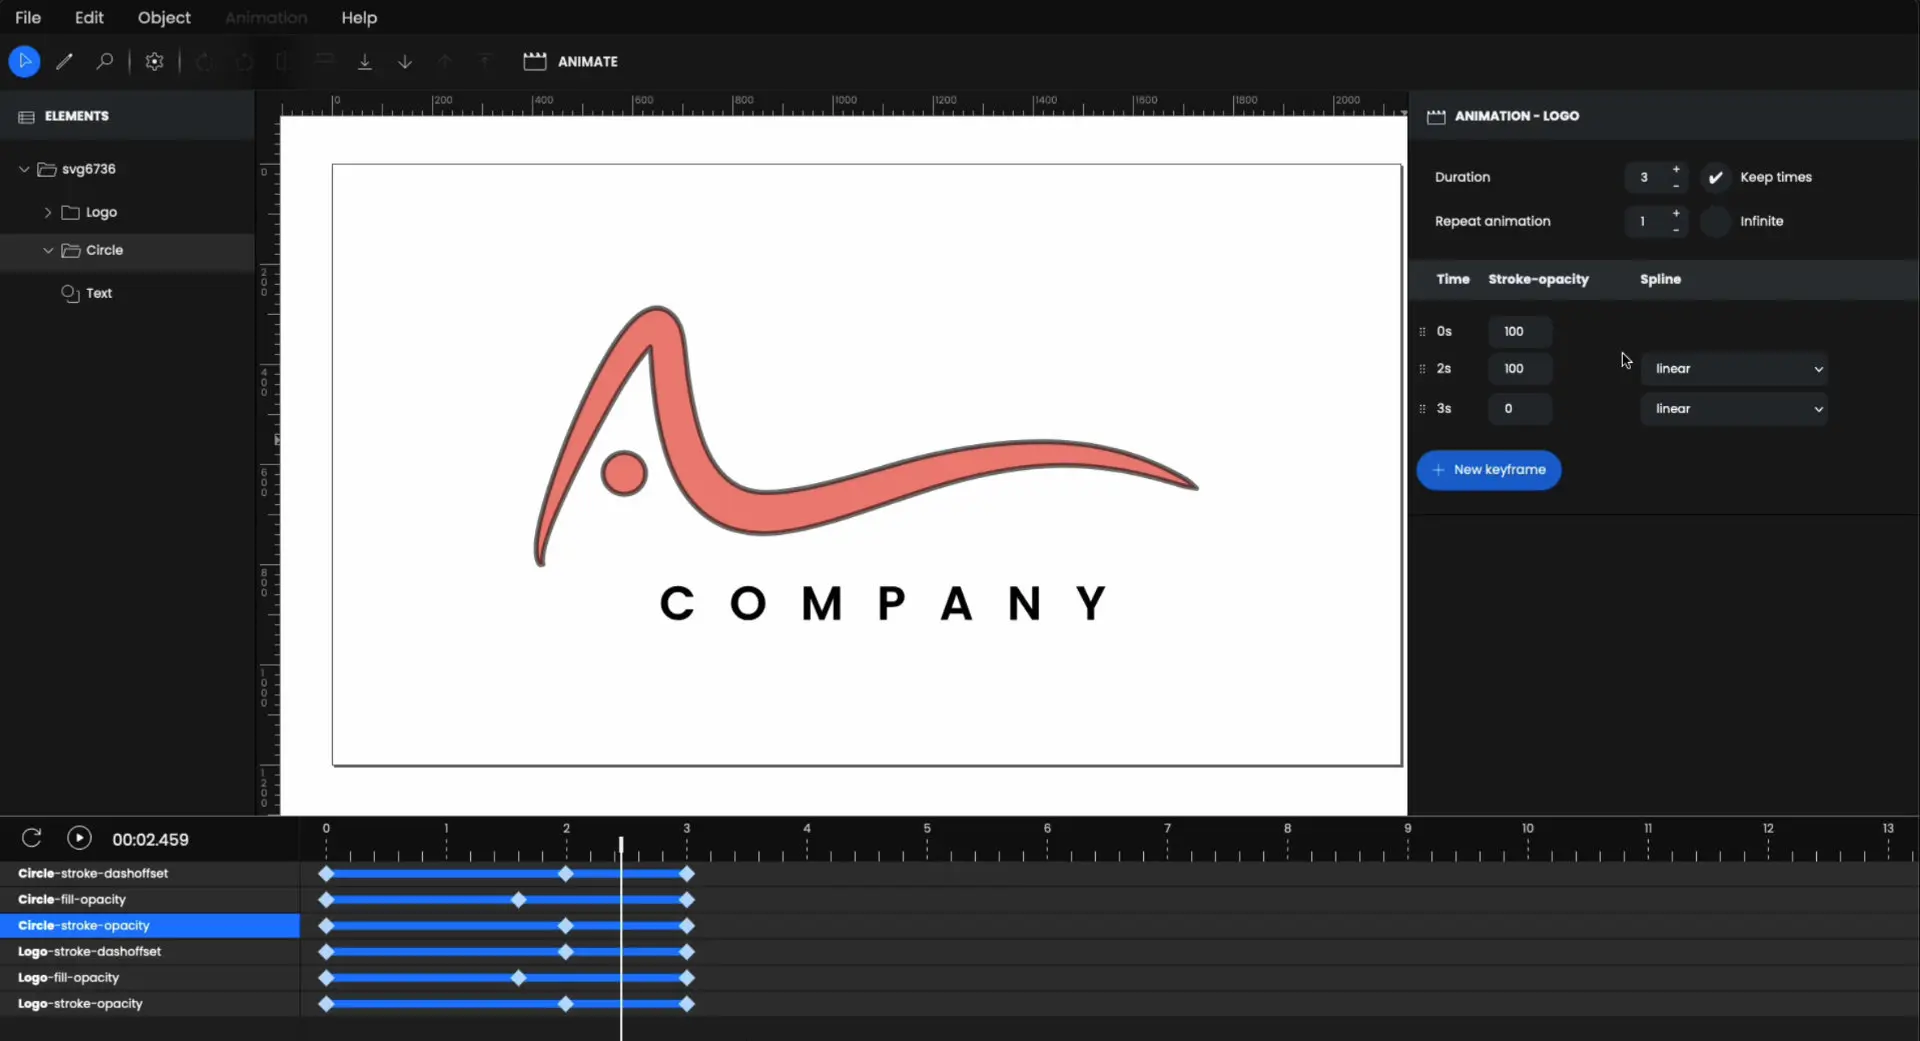The image size is (1920, 1041).
Task: Open the dimmed Animation menu
Action: [266, 18]
